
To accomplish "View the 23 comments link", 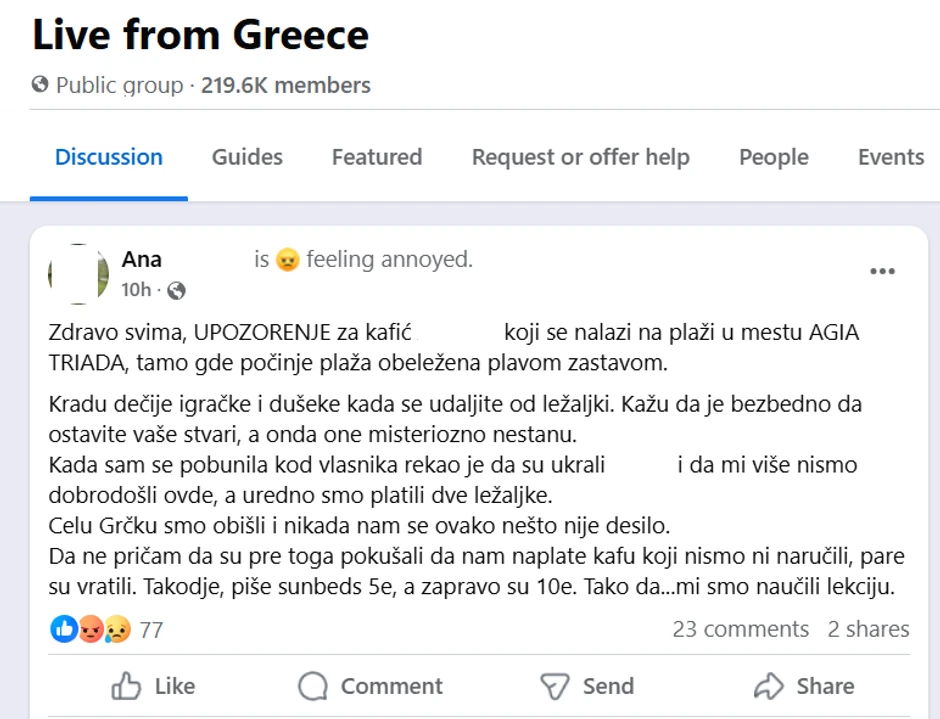I will coord(740,629).
